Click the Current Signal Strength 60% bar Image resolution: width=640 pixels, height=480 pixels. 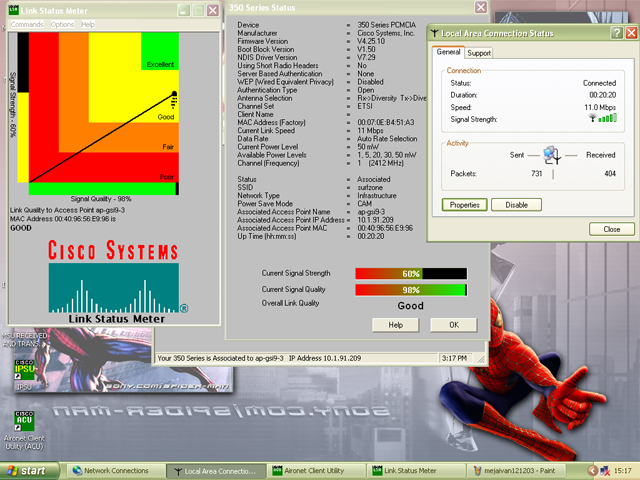410,273
